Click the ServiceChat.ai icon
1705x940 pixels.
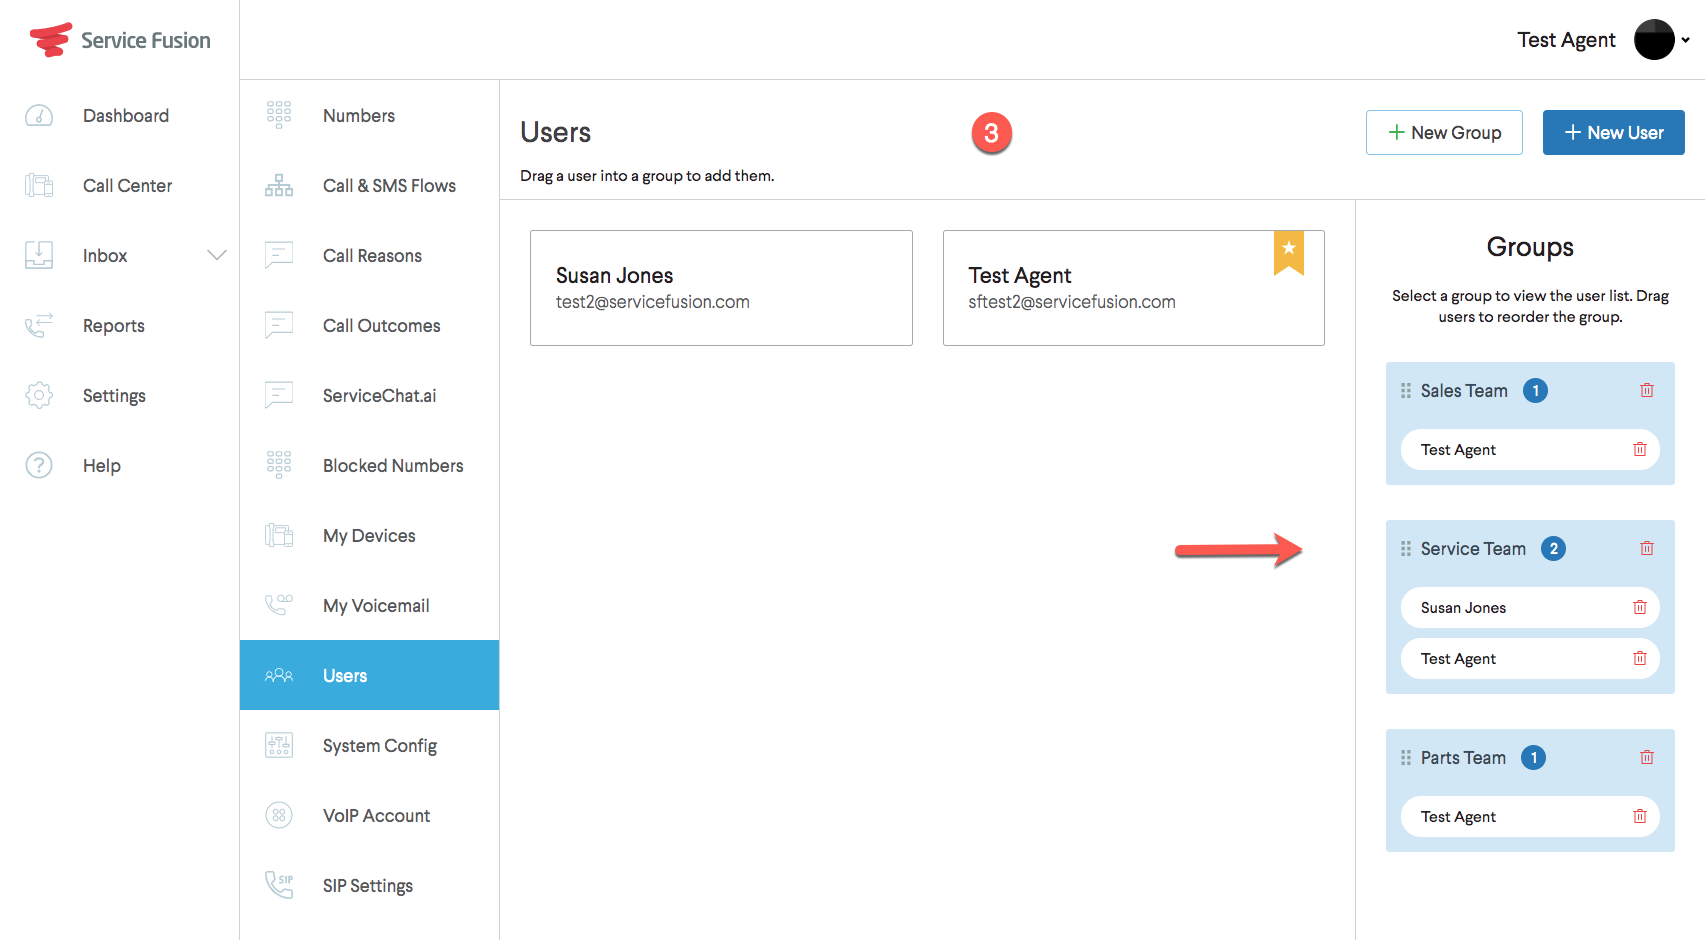point(279,396)
